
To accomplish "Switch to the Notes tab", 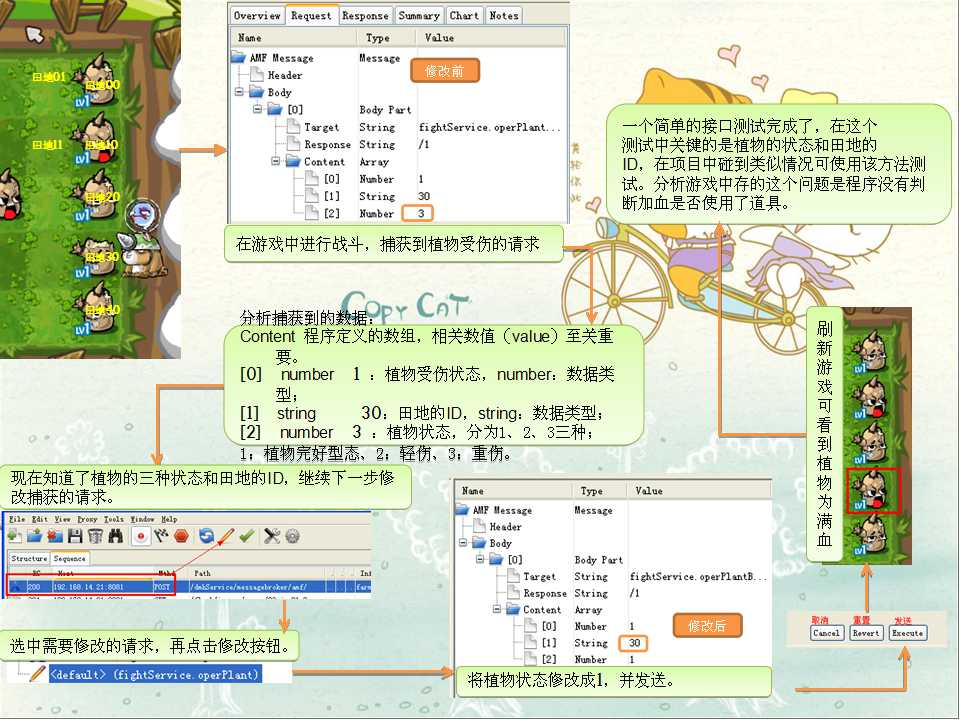I will 504,15.
